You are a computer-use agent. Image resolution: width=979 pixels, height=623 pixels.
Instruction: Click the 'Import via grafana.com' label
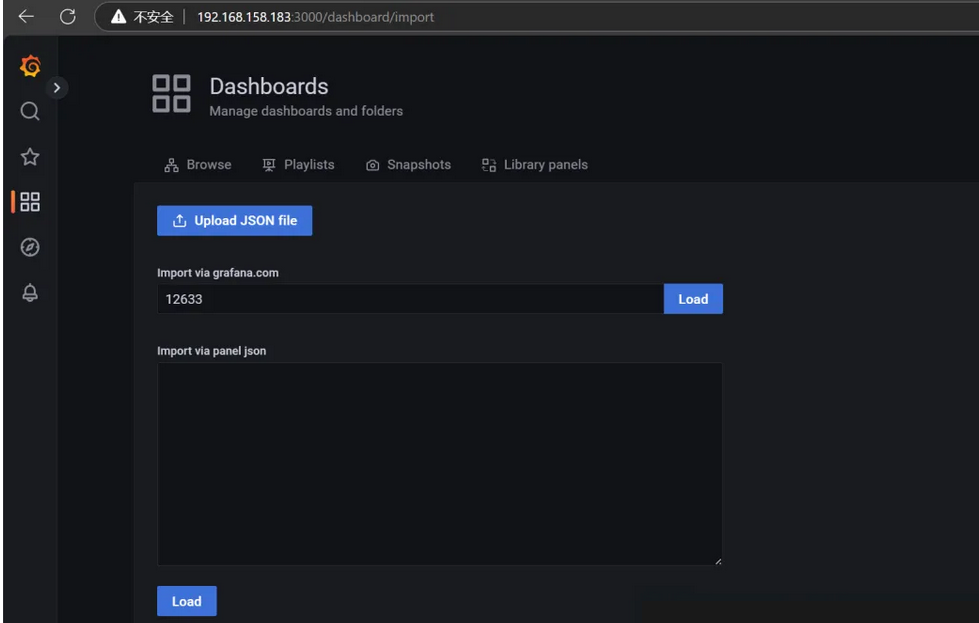pyautogui.click(x=218, y=273)
